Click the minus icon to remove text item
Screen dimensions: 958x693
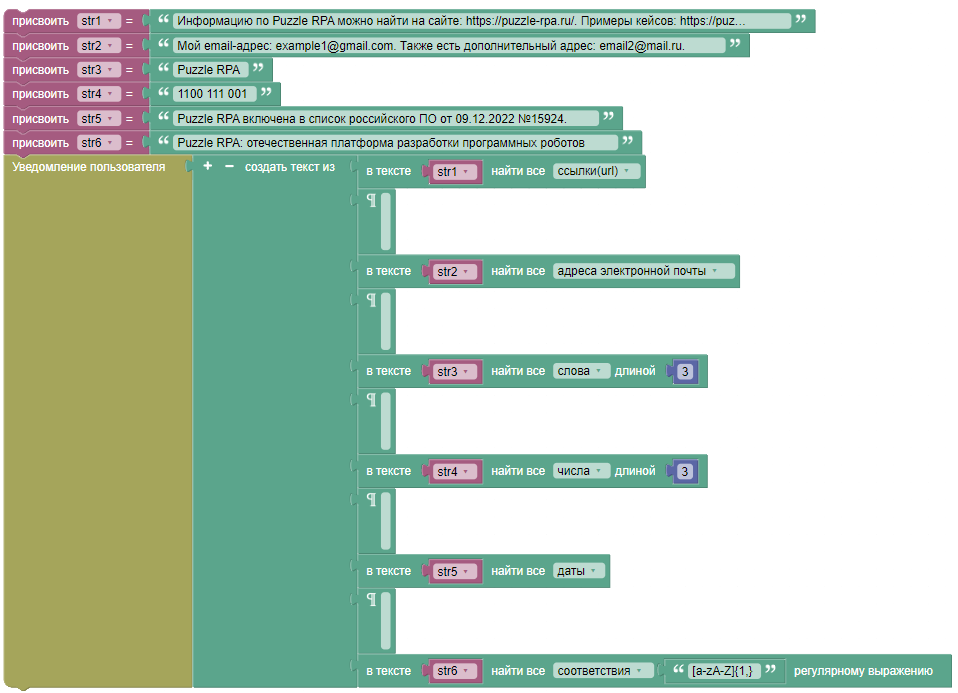coord(229,166)
